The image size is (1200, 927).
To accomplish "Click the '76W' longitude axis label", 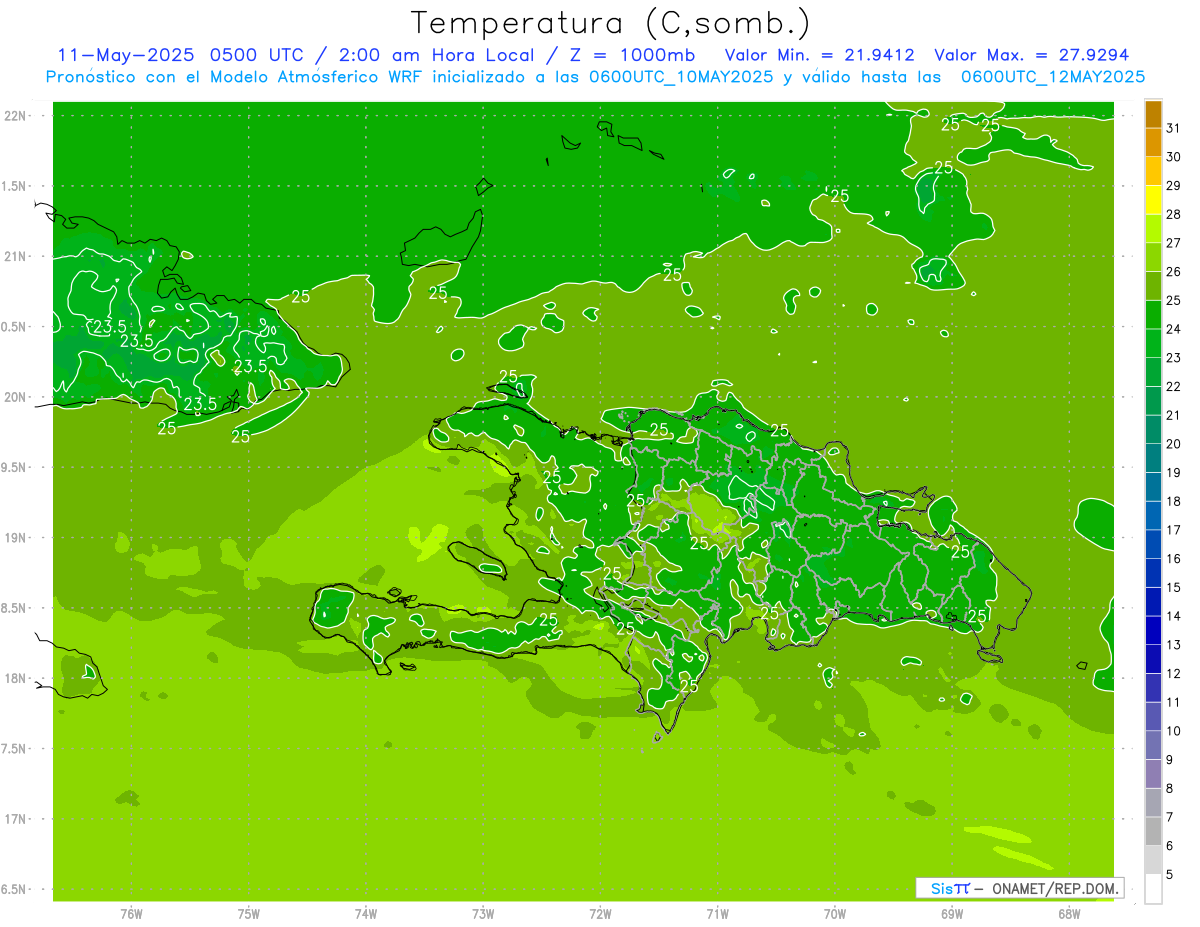I will click(131, 914).
